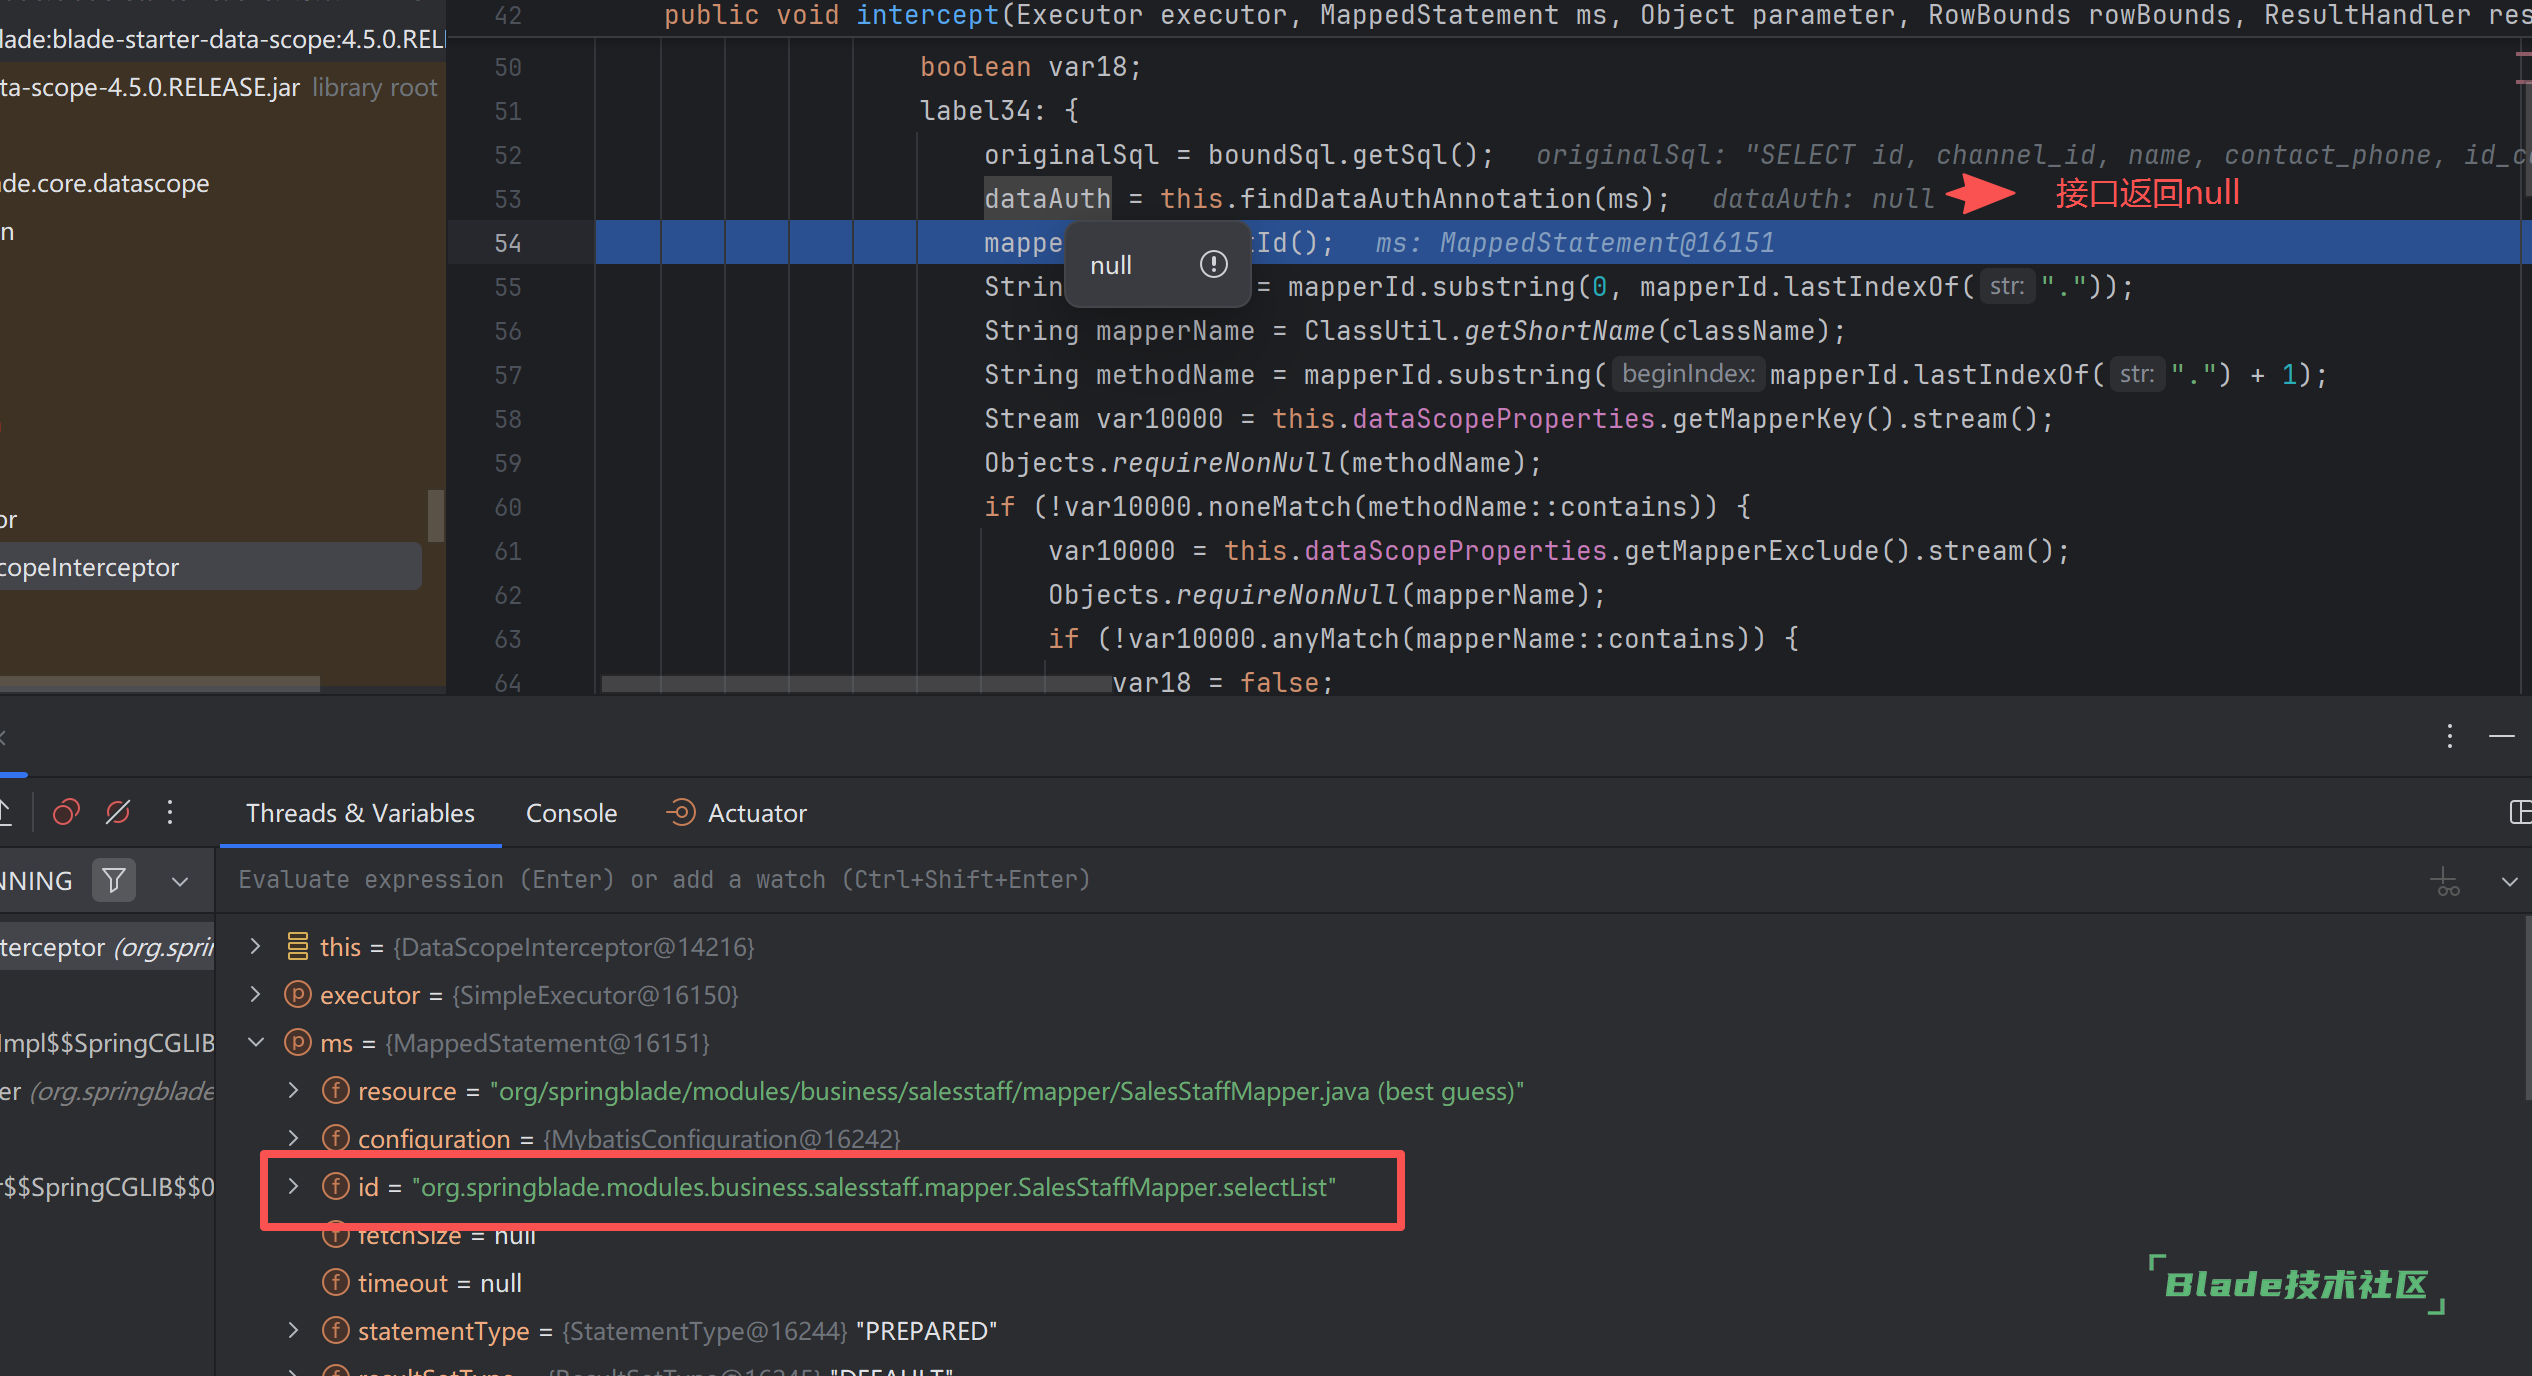Toggle Mute Breakpoints in debug toolbar
This screenshot has width=2532, height=1376.
click(118, 813)
